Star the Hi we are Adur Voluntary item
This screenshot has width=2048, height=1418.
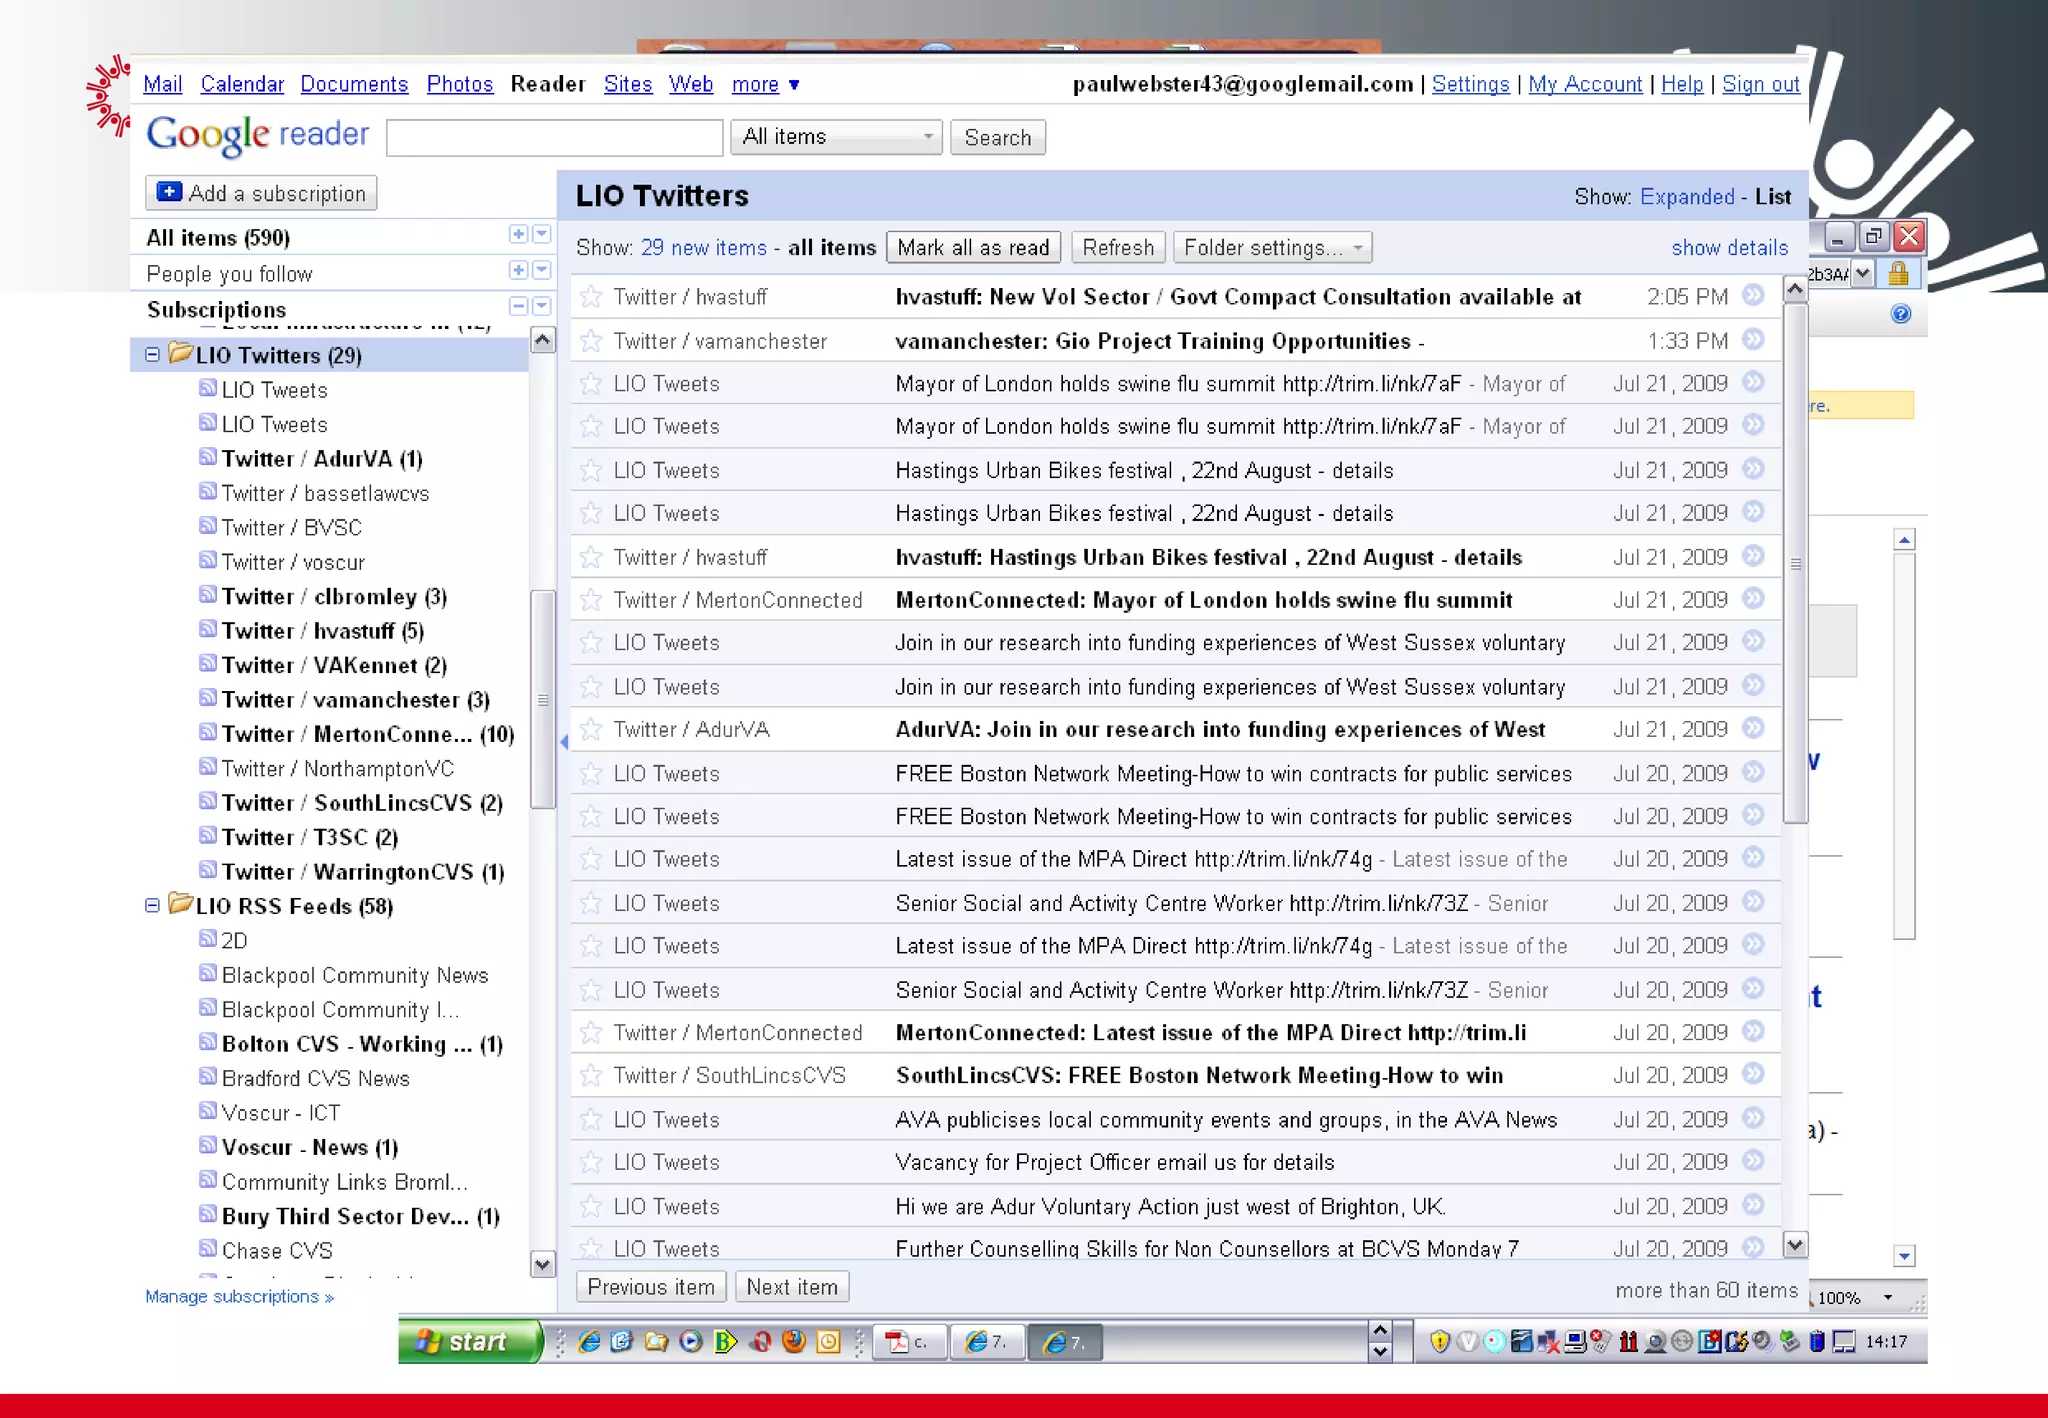click(x=591, y=1206)
